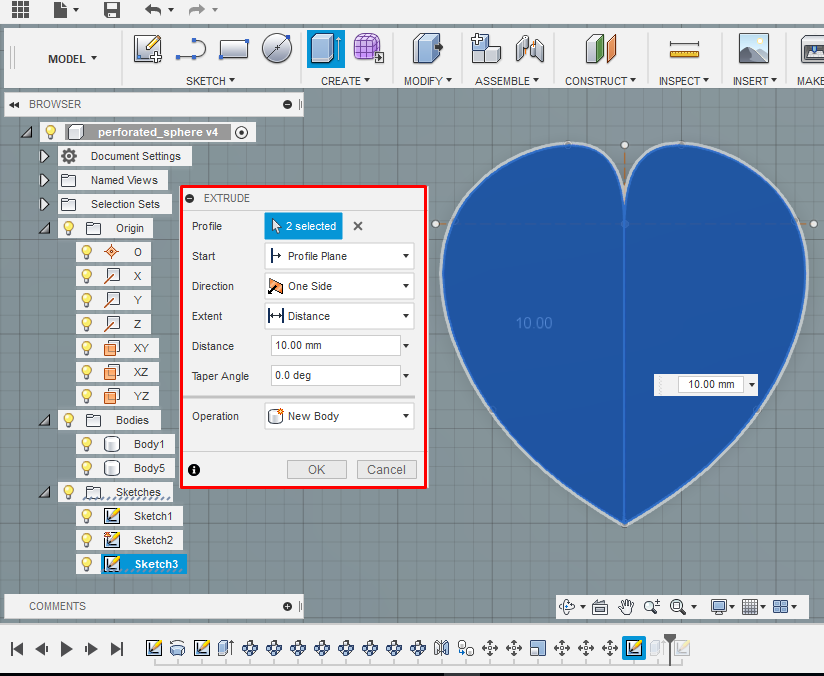Click the Mirror feature in the timeline
Screen dimensions: 824x676
pyautogui.click(x=441, y=648)
